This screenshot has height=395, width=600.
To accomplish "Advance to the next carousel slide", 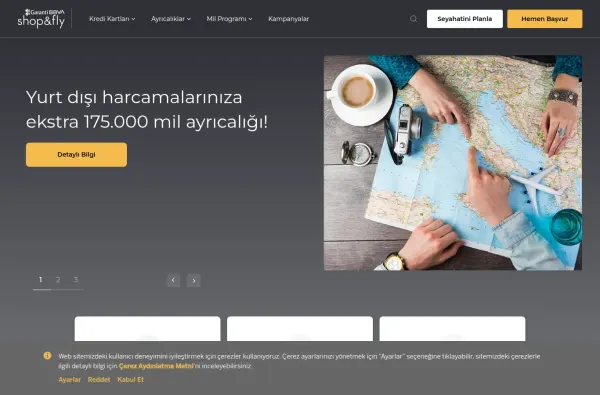I will [194, 280].
